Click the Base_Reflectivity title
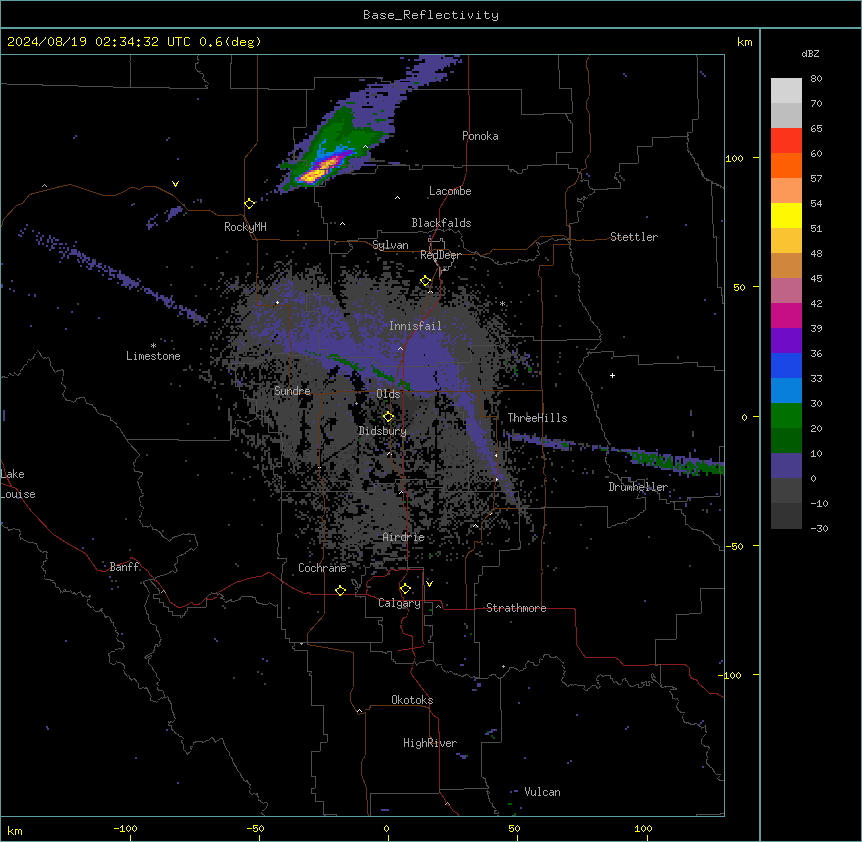 (431, 15)
